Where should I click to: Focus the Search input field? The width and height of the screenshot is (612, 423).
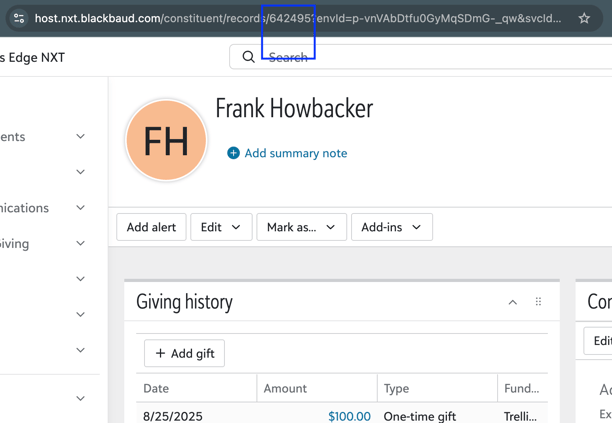420,57
